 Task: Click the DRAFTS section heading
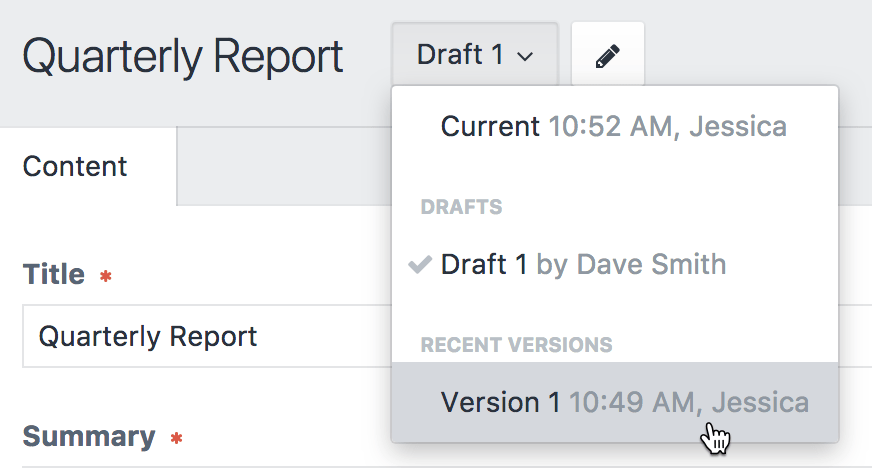[462, 207]
